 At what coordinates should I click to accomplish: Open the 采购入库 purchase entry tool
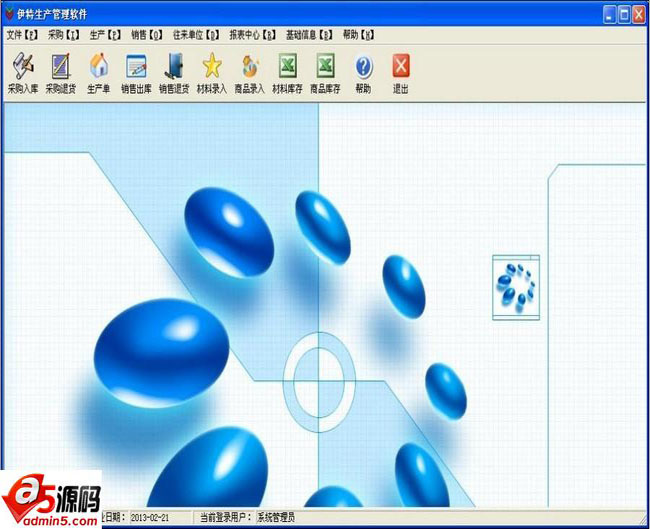click(x=23, y=73)
